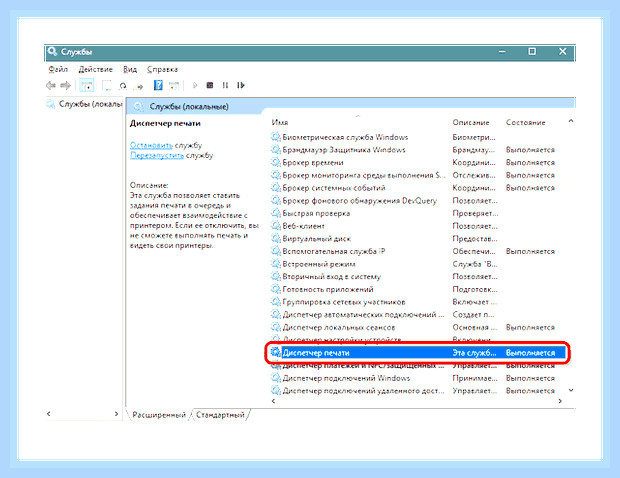This screenshot has height=478, width=620.
Task: Maximize the Службы window
Action: pos(532,51)
